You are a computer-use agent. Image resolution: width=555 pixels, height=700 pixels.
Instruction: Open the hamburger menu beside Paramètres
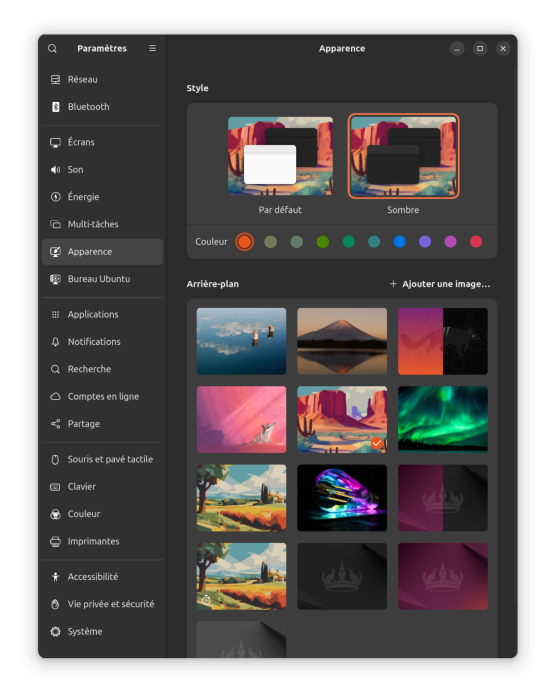pyautogui.click(x=152, y=48)
